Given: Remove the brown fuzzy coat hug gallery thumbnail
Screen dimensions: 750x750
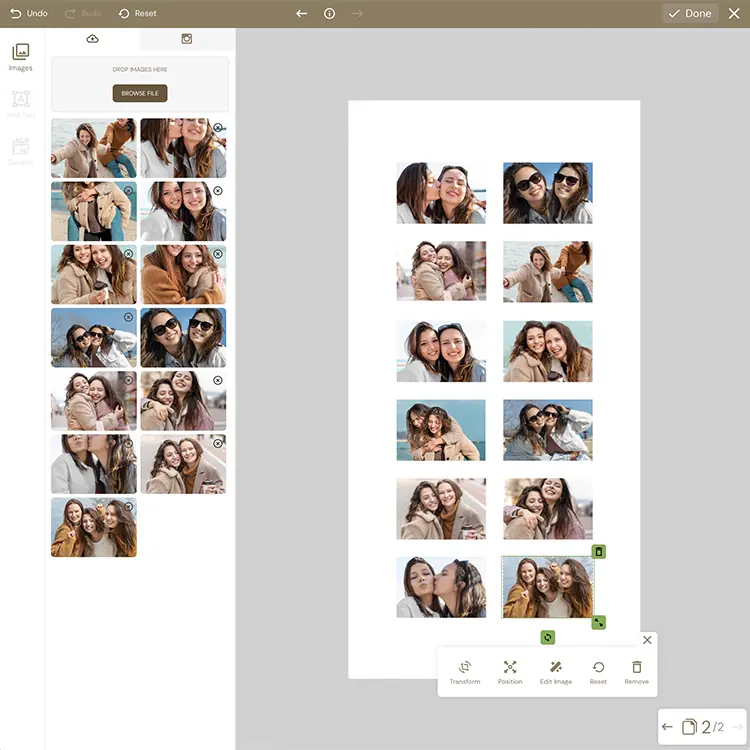Looking at the screenshot, I should (x=218, y=254).
